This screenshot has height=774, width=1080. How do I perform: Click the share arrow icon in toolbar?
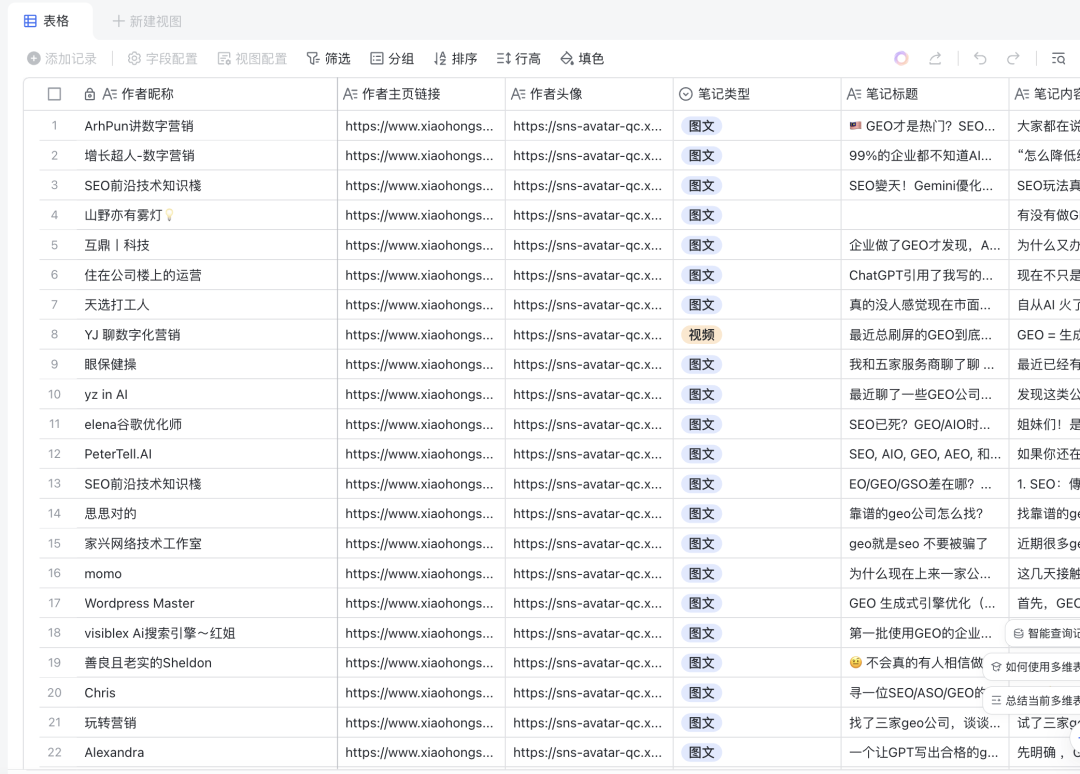(x=935, y=59)
